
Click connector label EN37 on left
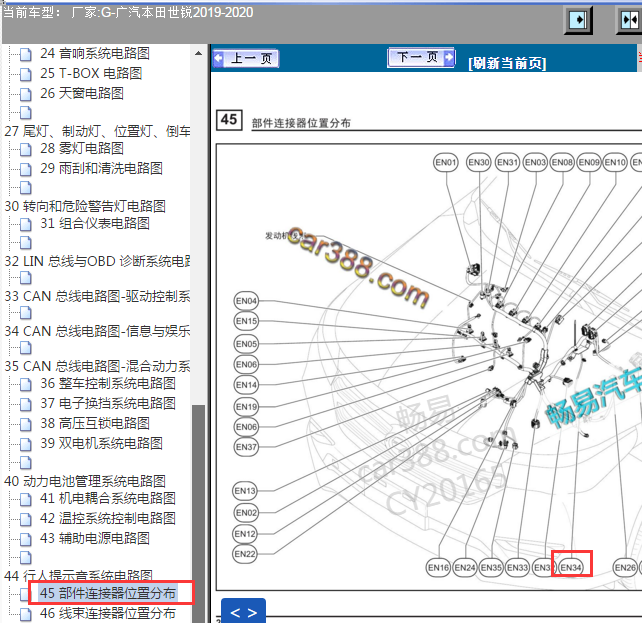tap(246, 447)
